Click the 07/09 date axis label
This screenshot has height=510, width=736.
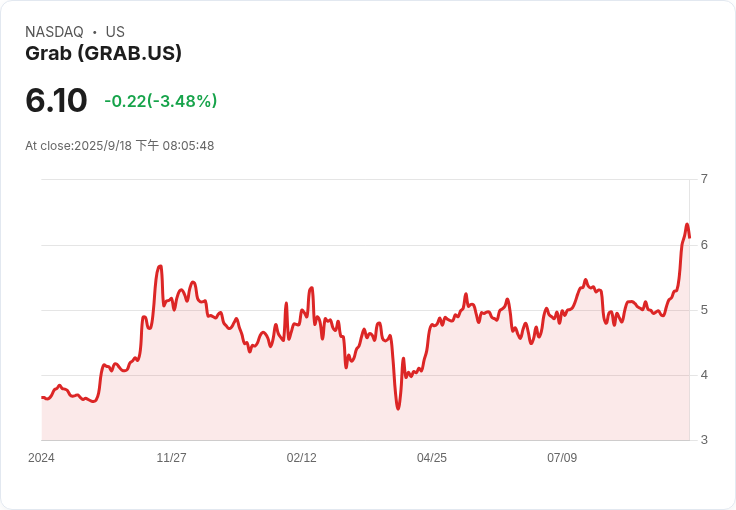pyautogui.click(x=562, y=458)
